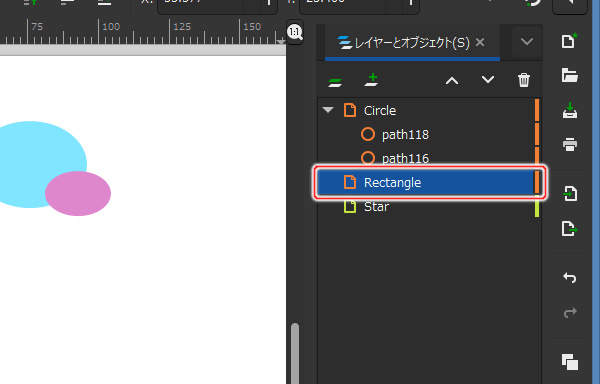Click the Circle layer page icon
600x384 pixels.
[350, 110]
